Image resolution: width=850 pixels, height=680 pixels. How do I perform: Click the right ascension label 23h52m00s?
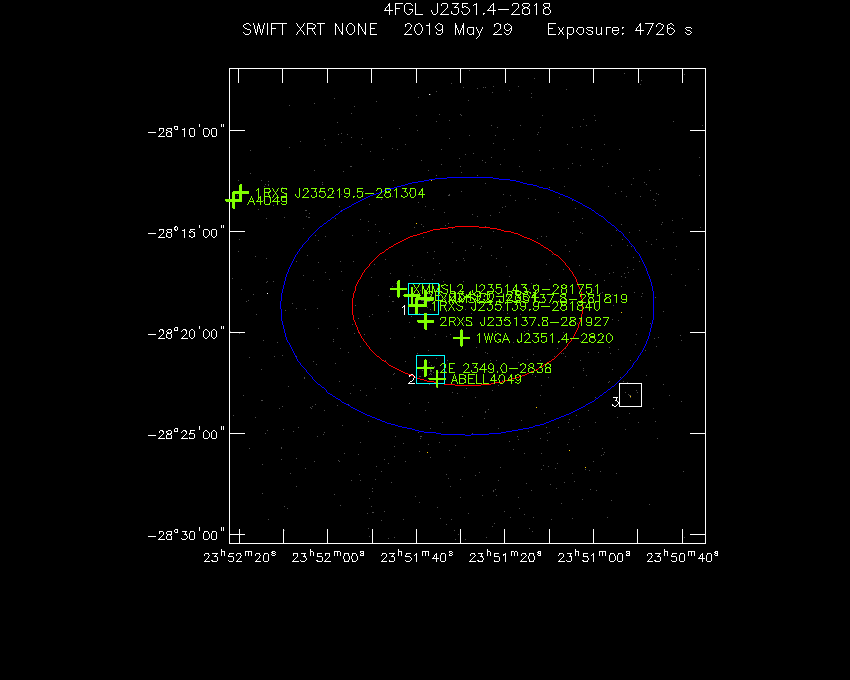tap(328, 557)
